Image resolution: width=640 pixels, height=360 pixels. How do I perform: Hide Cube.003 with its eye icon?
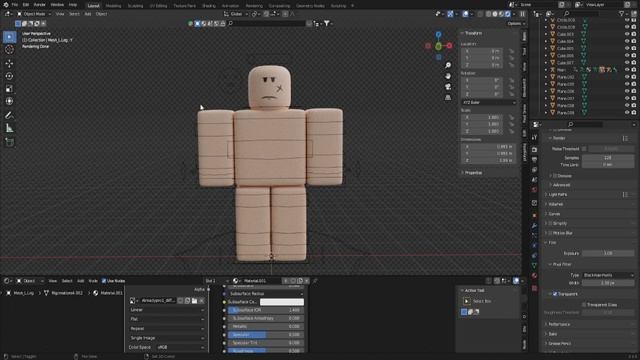(x=627, y=34)
